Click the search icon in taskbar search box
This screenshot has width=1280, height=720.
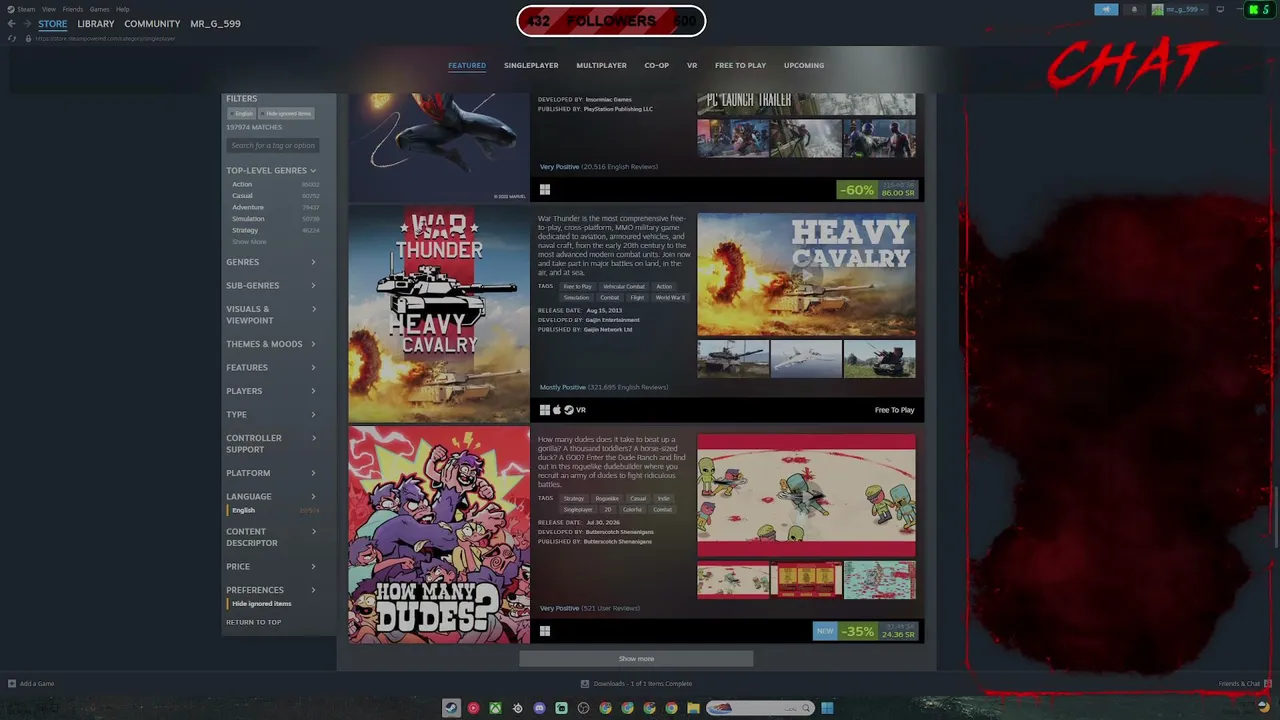point(806,708)
